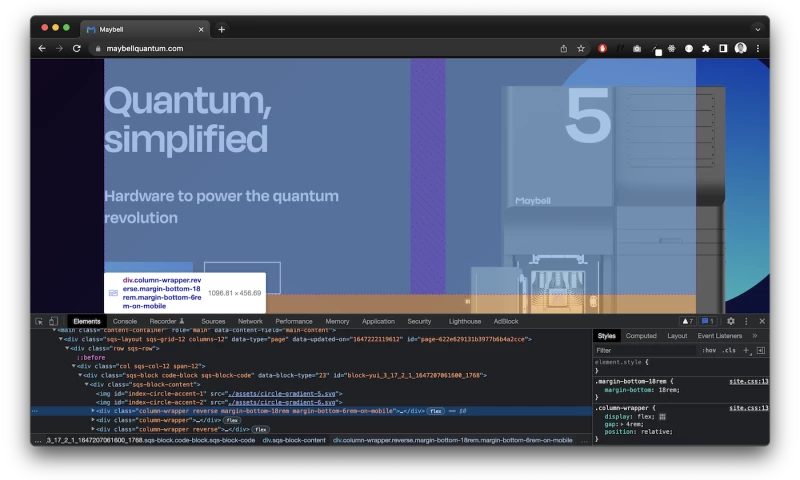Switch to the Console tab
The width and height of the screenshot is (800, 480).
tap(125, 321)
